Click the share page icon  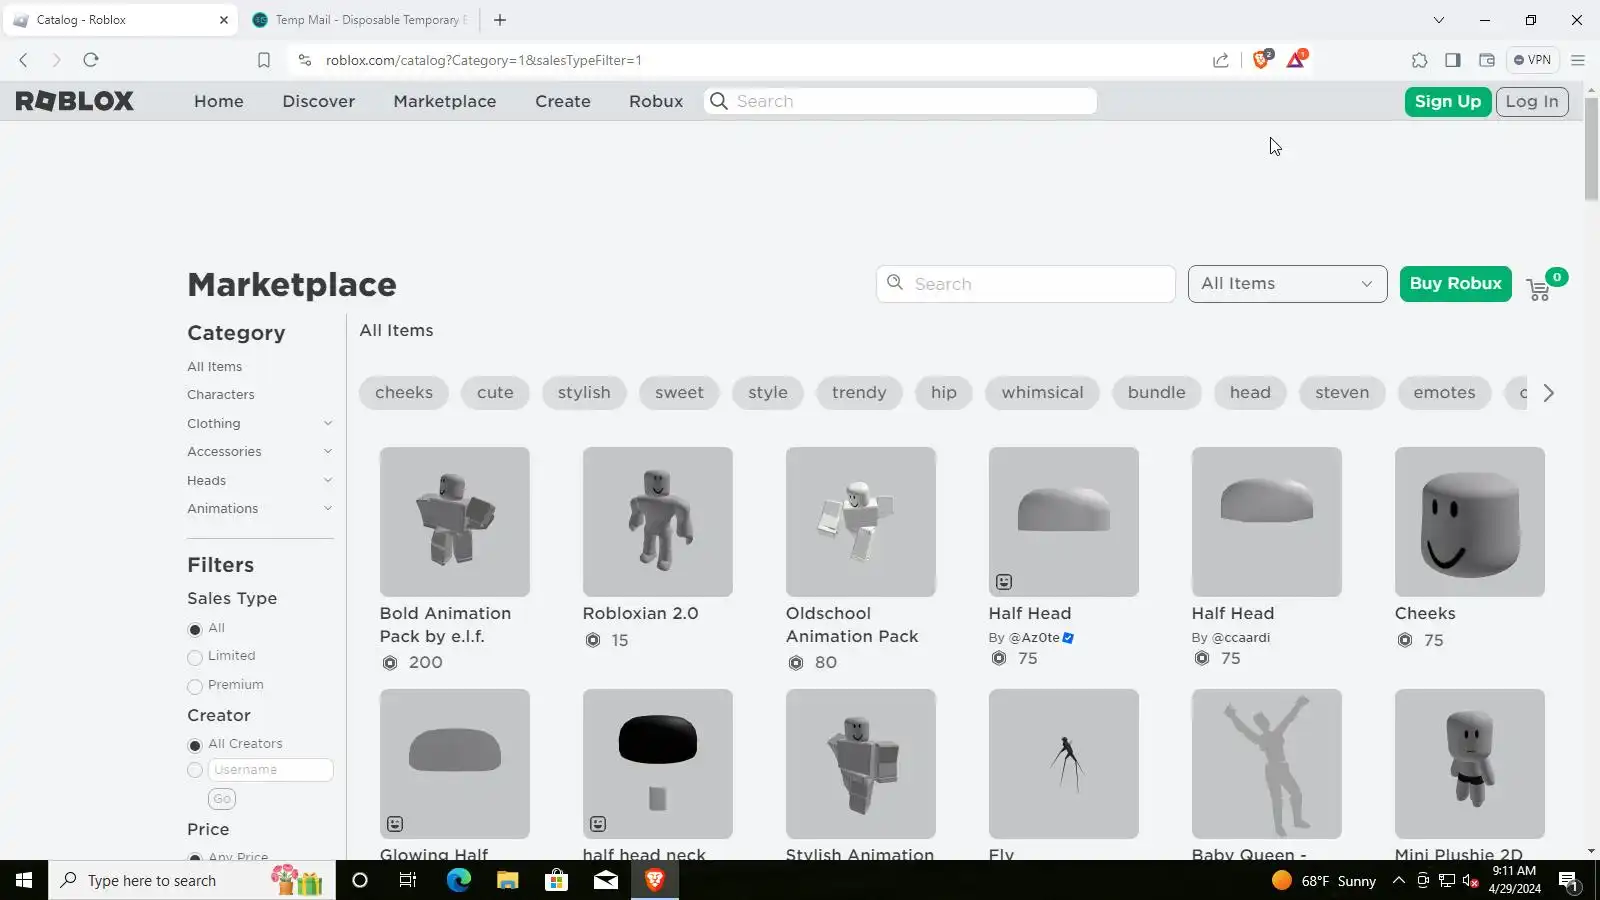point(1221,60)
